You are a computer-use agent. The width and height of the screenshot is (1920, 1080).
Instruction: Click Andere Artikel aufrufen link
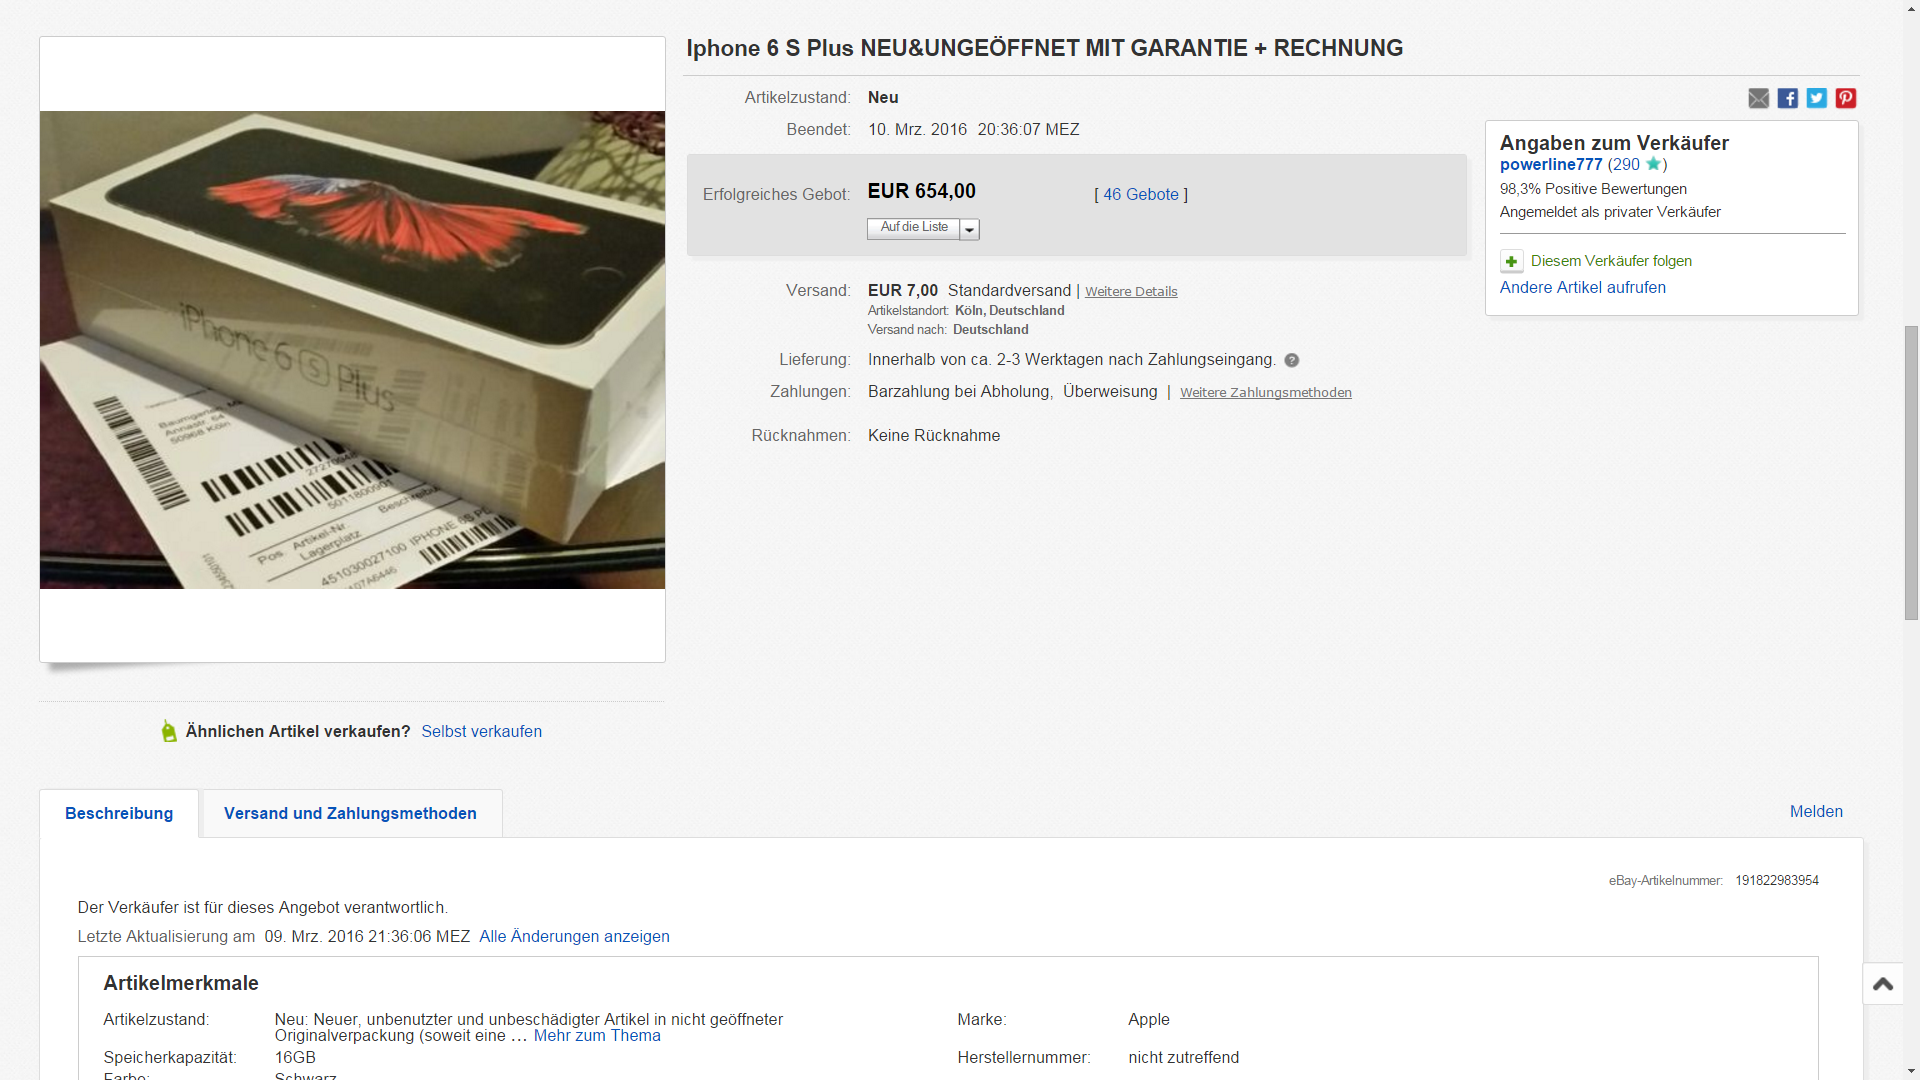(x=1582, y=287)
